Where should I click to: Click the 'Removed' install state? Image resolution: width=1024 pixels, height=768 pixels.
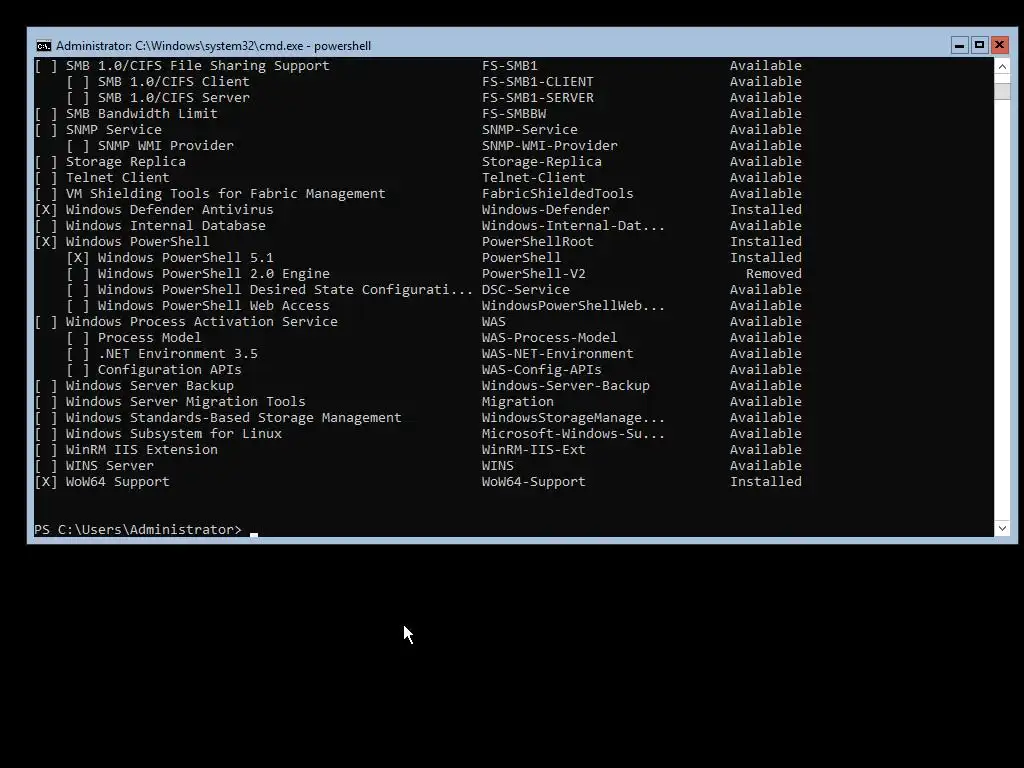(x=774, y=274)
